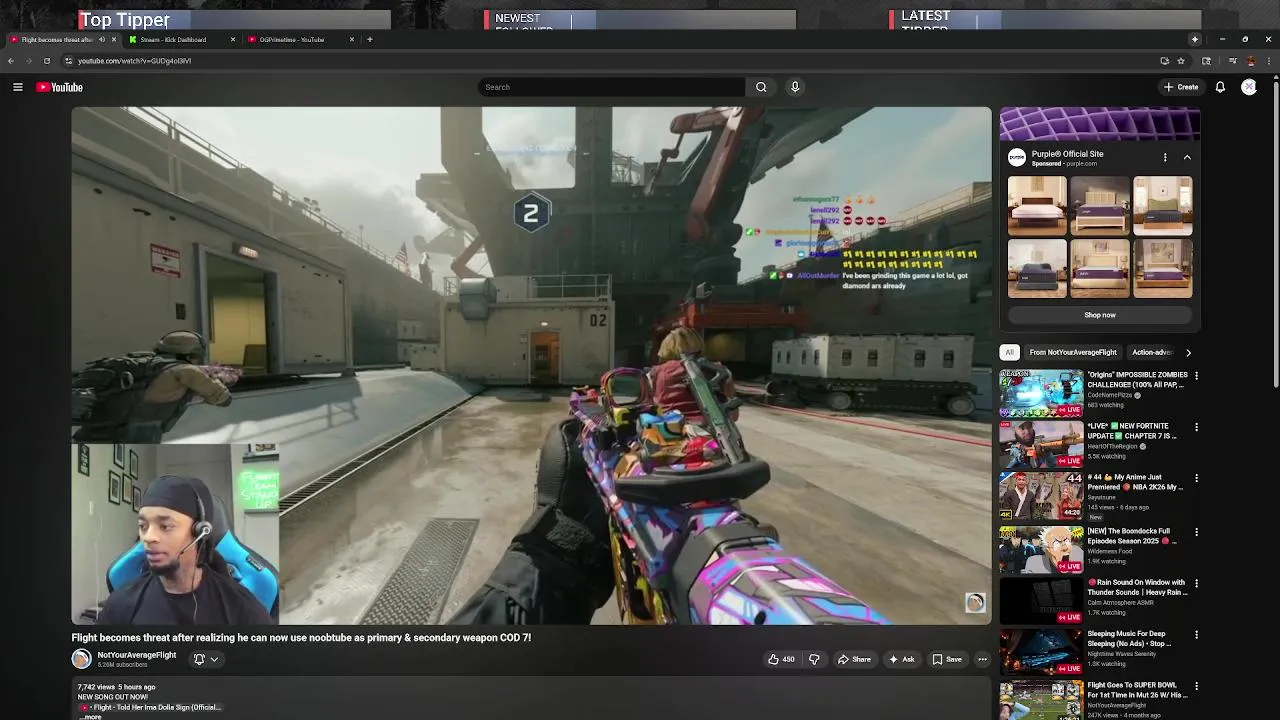Viewport: 1280px width, 720px height.
Task: Click Shop now on Purple ad
Action: (1100, 315)
